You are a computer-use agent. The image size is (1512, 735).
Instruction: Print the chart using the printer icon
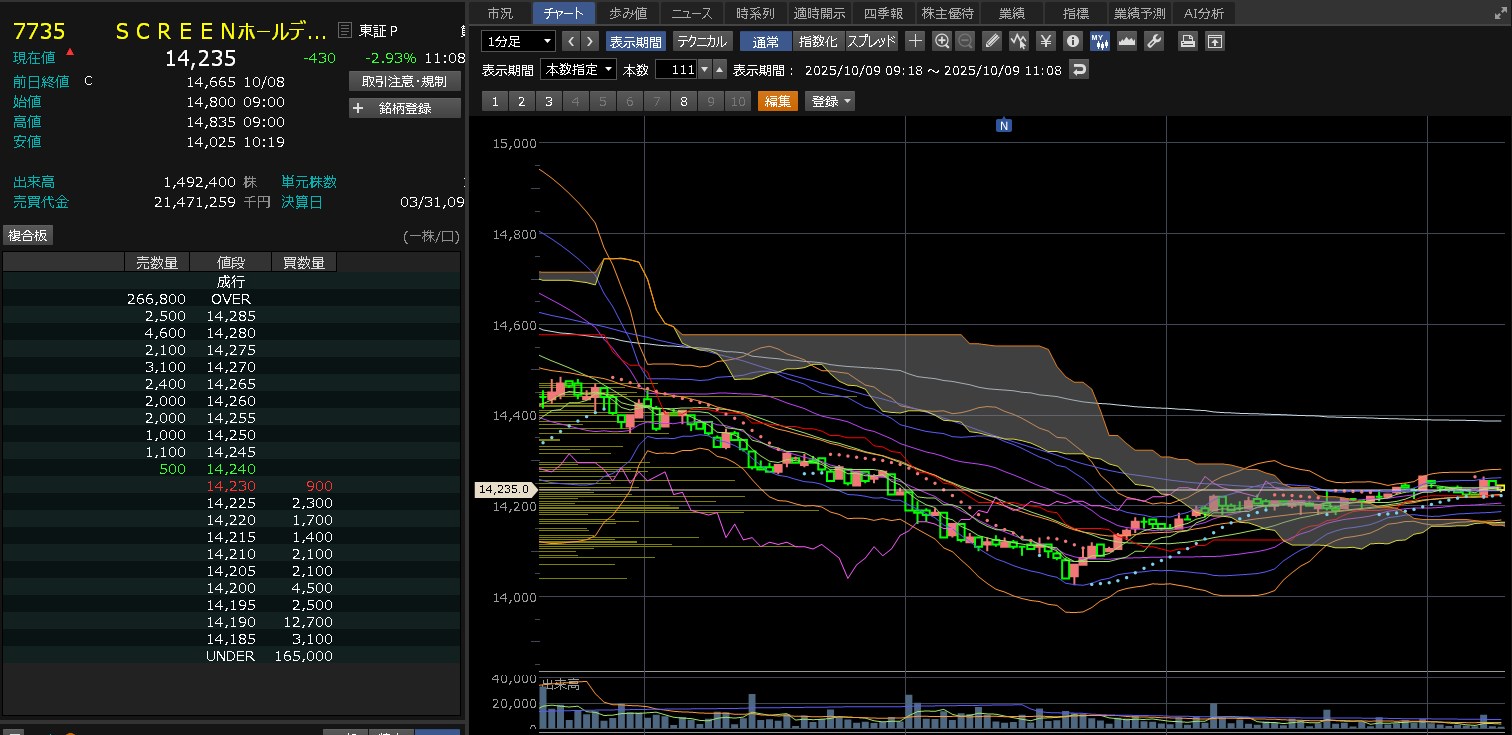click(x=1187, y=41)
